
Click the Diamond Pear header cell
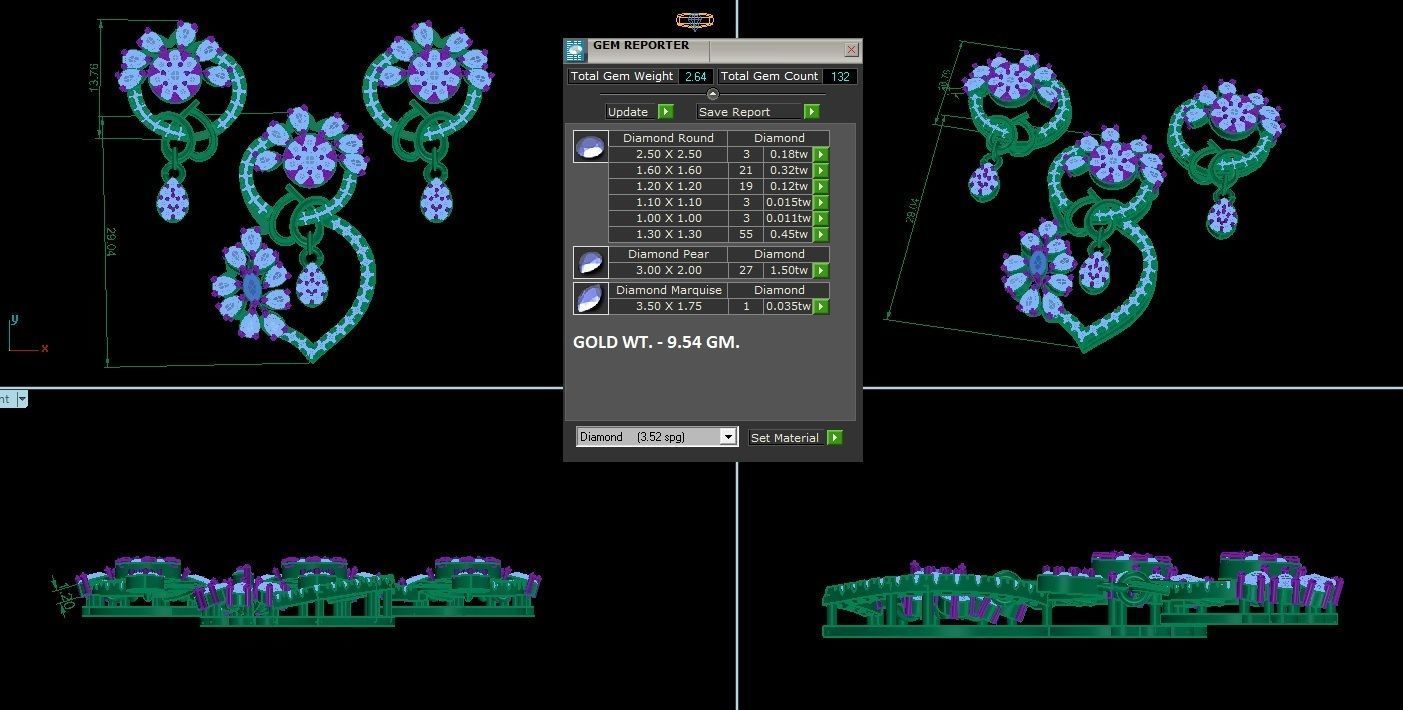668,254
